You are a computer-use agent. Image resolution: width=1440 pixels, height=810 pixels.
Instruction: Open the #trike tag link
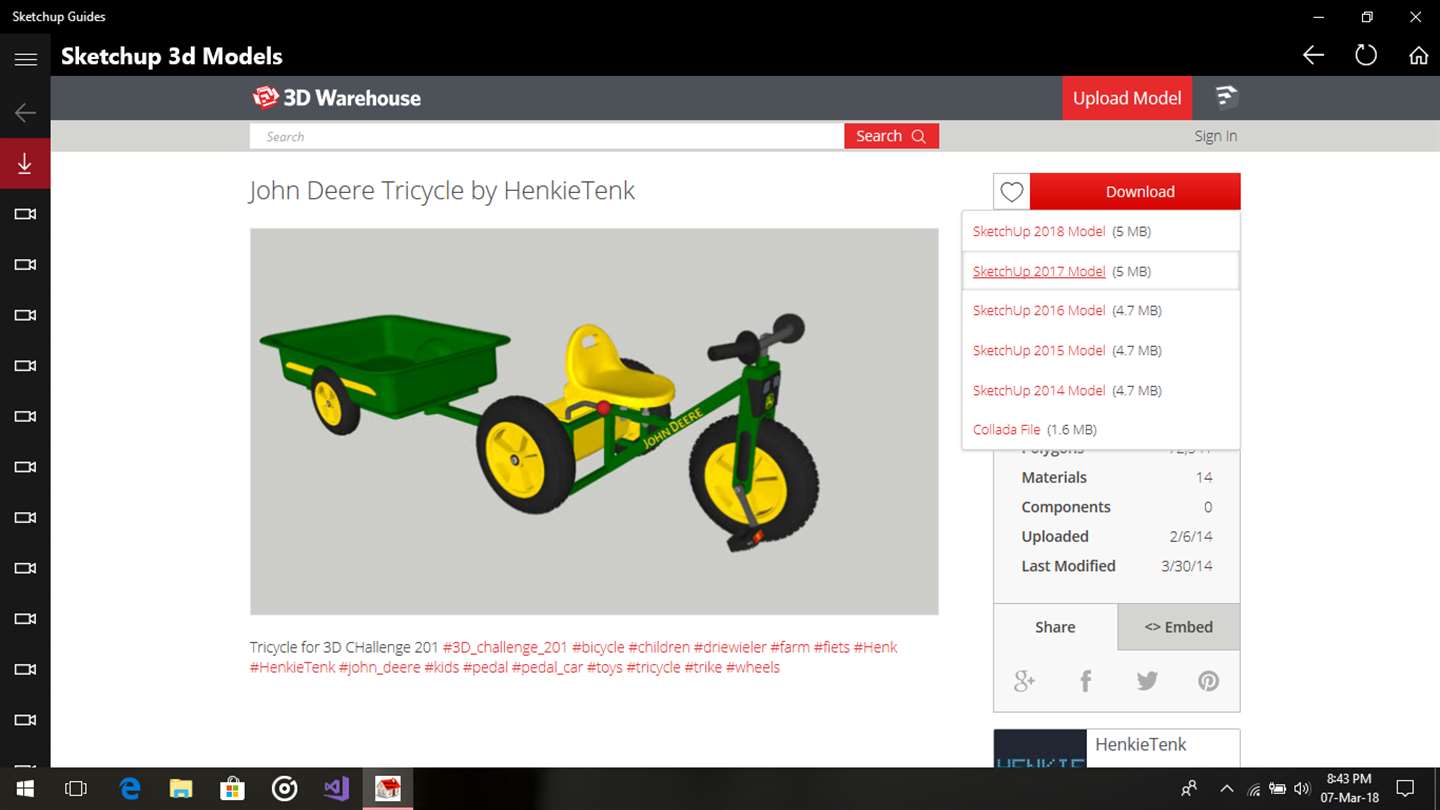pos(703,667)
